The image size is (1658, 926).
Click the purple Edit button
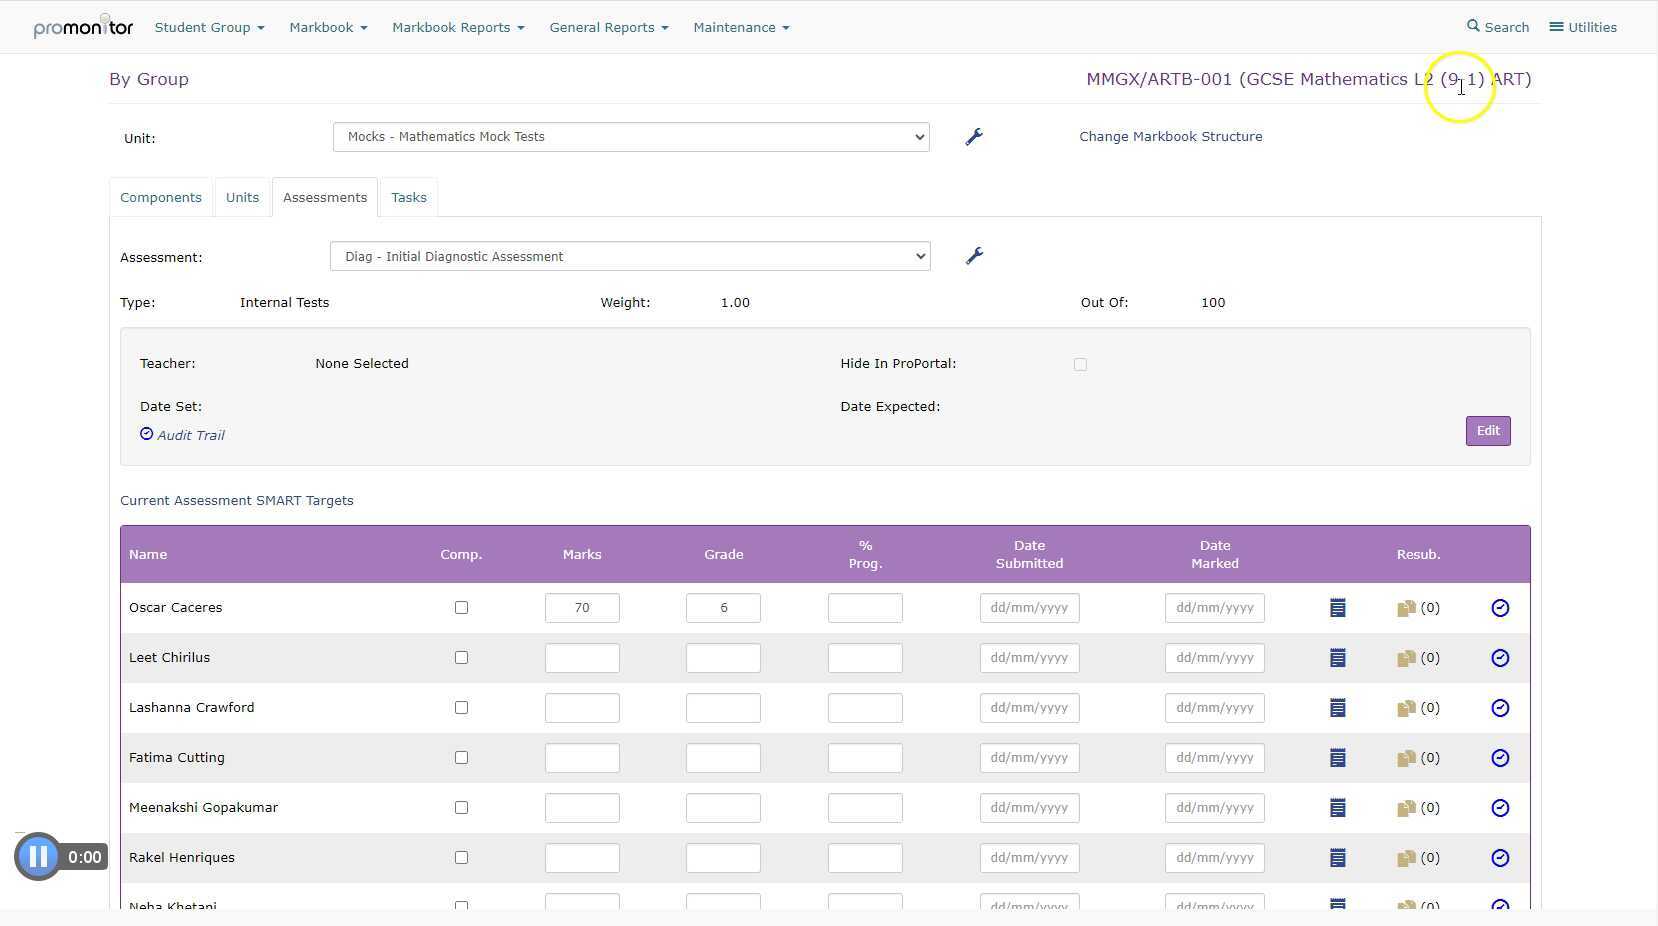pyautogui.click(x=1487, y=431)
